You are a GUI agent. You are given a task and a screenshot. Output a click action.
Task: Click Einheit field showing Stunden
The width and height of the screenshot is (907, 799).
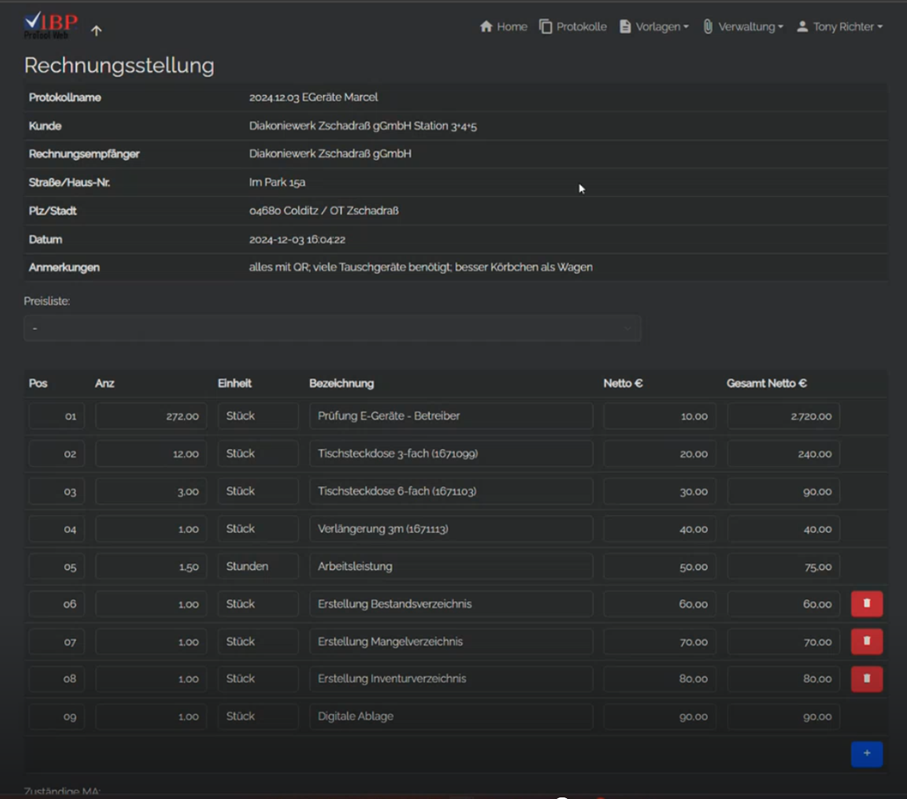pyautogui.click(x=258, y=567)
